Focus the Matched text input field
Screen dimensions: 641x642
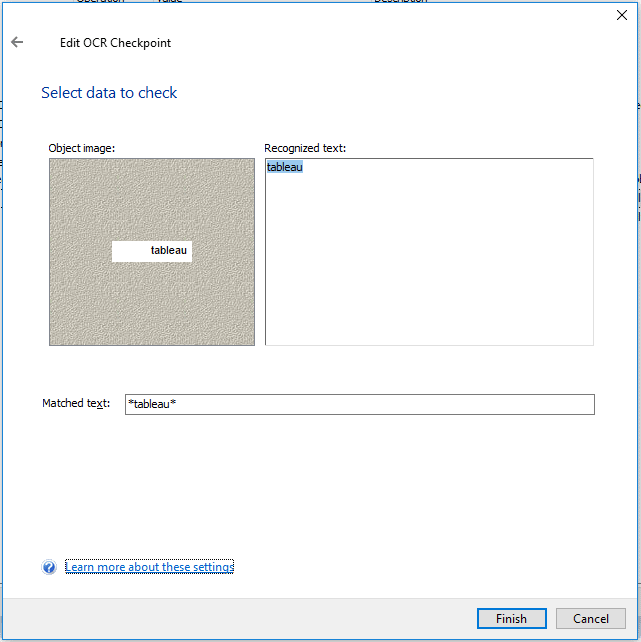(360, 404)
